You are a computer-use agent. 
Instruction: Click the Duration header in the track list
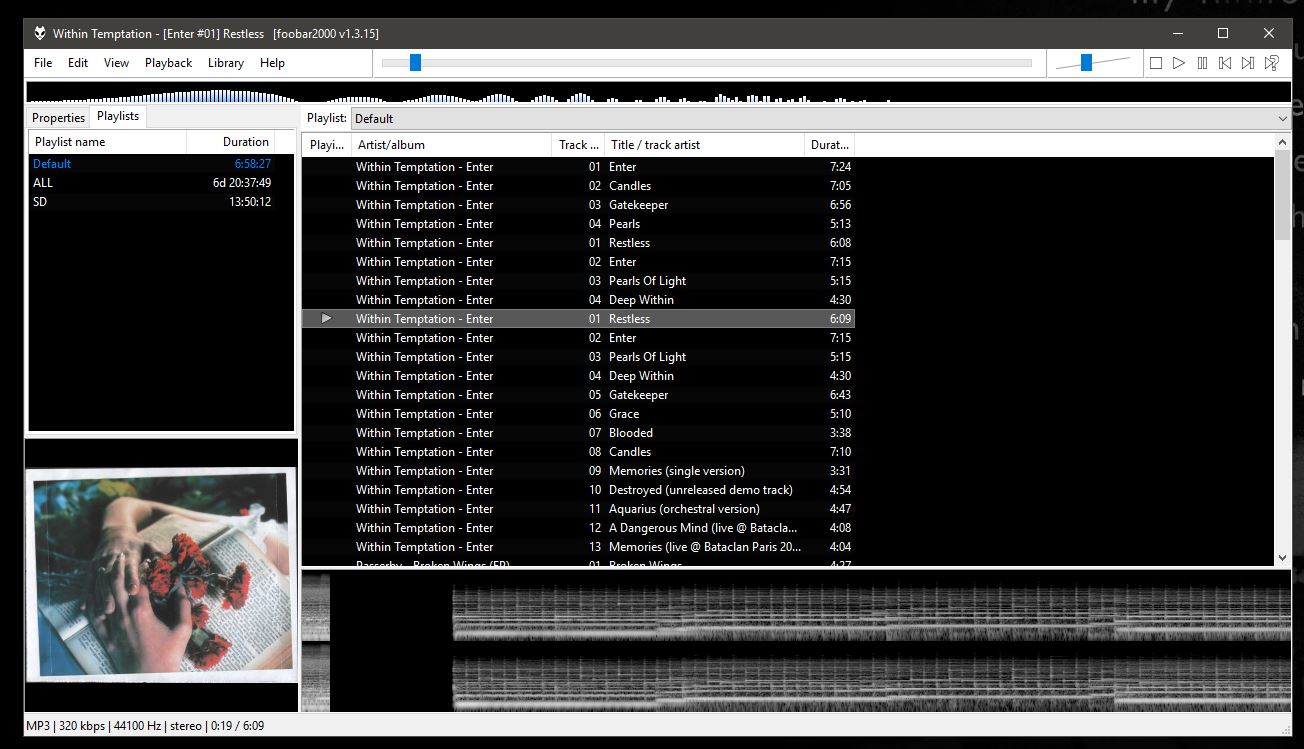(x=829, y=145)
